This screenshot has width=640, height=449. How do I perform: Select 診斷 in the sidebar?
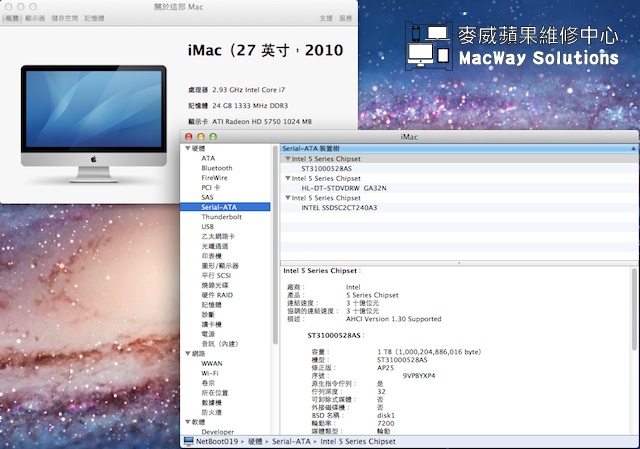(208, 315)
